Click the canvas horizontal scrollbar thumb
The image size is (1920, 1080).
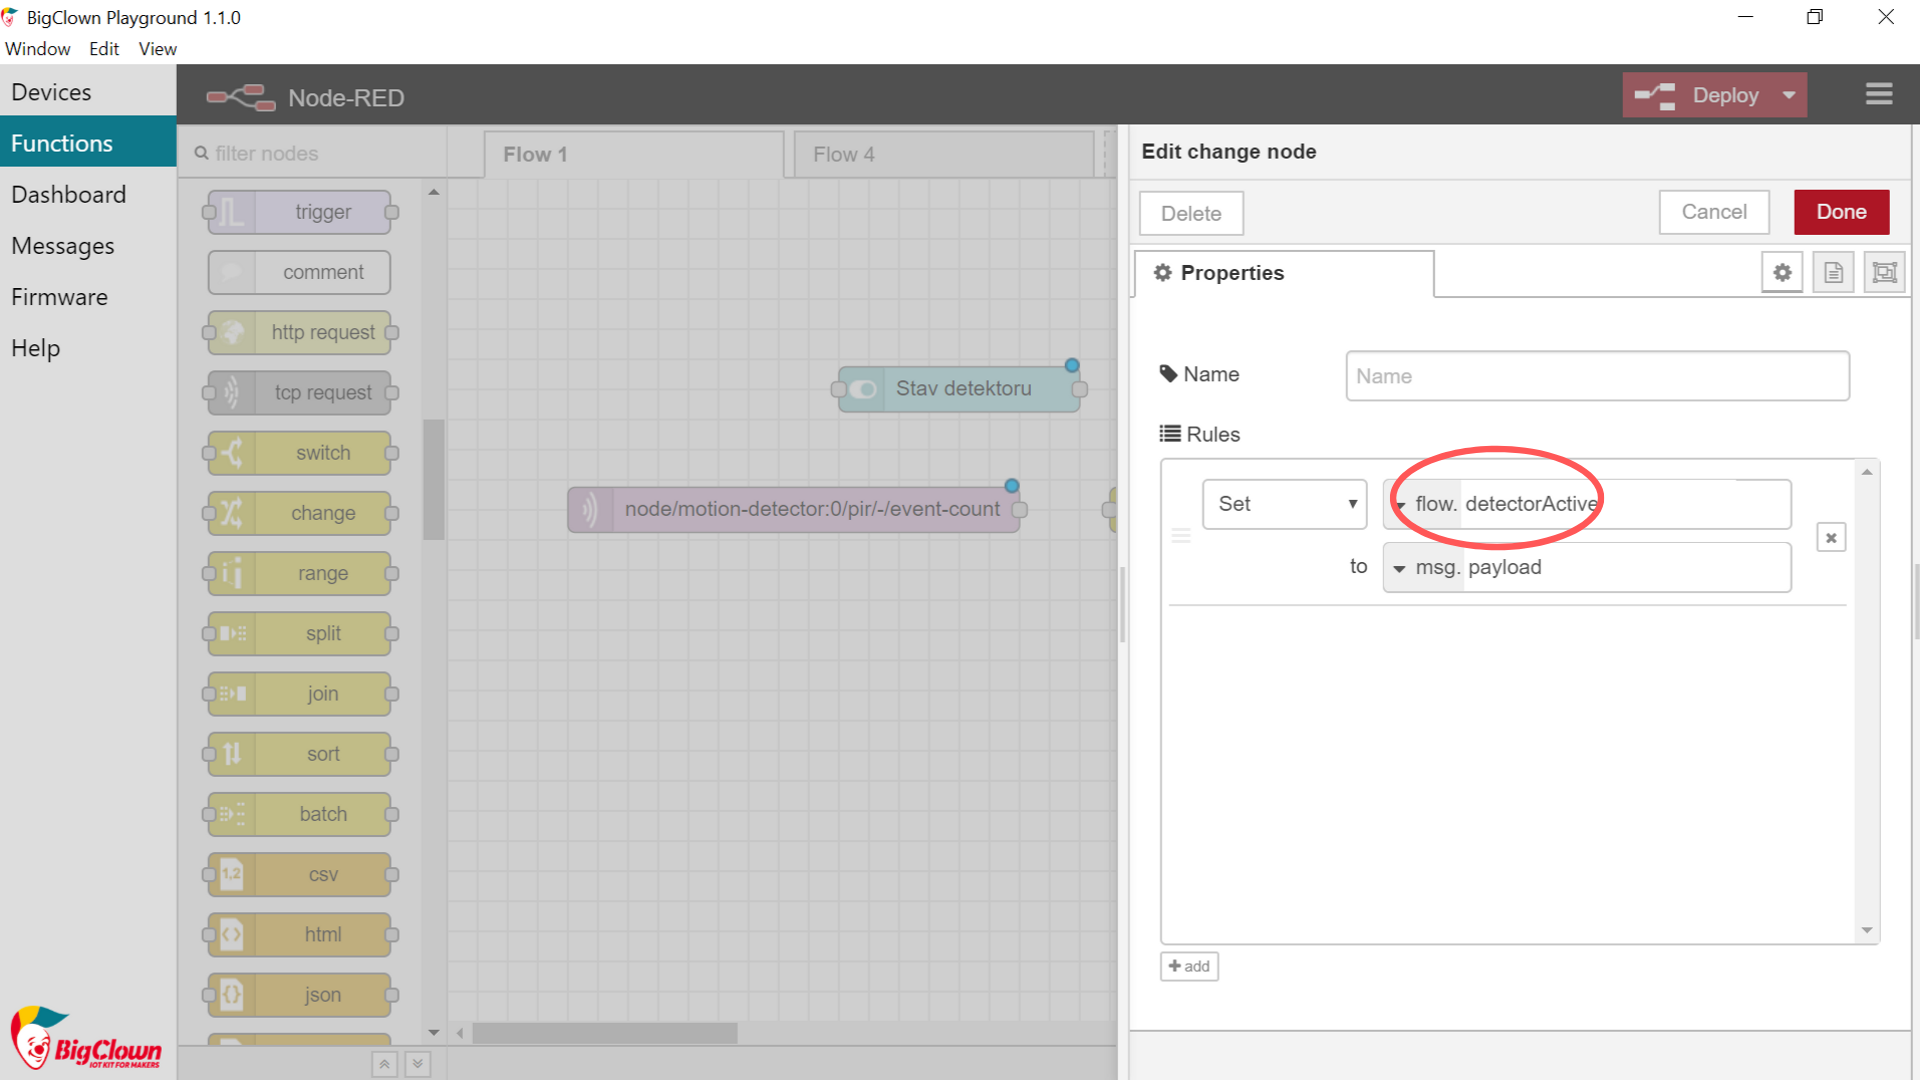(x=604, y=1033)
